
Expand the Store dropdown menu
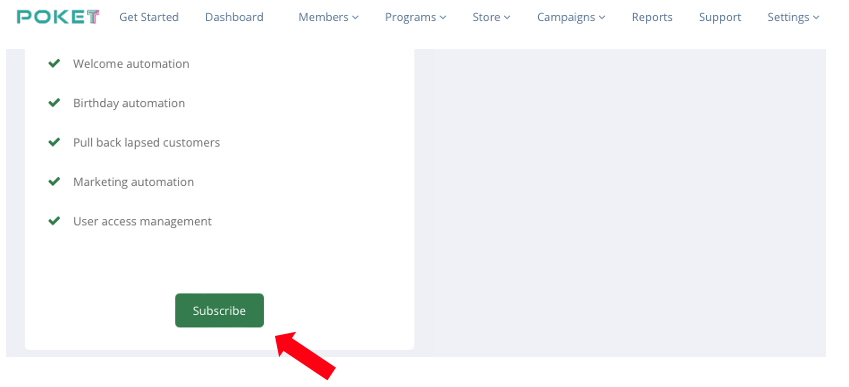[491, 17]
